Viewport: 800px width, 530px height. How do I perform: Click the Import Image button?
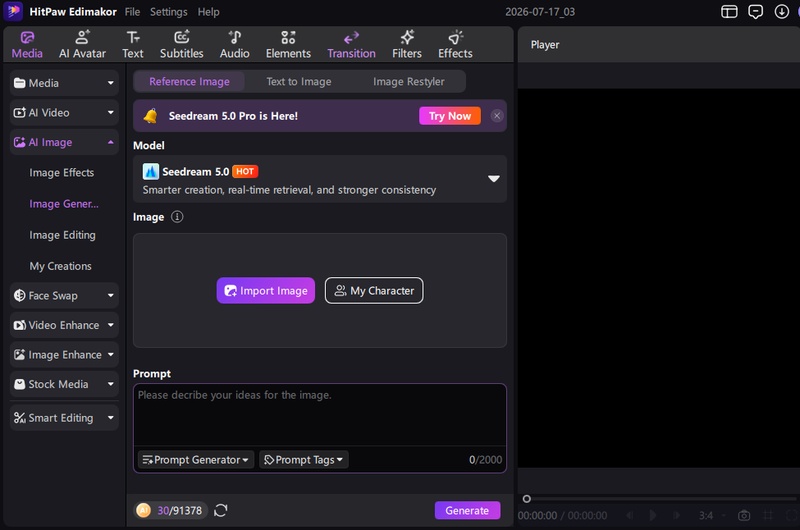coord(266,291)
